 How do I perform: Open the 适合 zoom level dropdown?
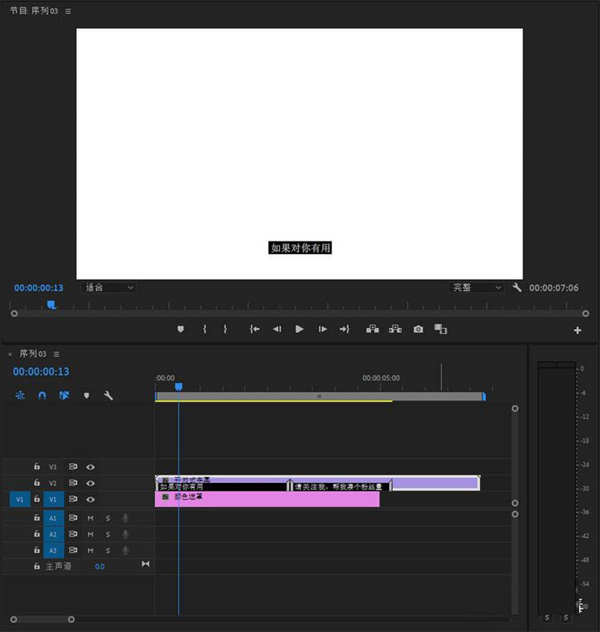[108, 287]
